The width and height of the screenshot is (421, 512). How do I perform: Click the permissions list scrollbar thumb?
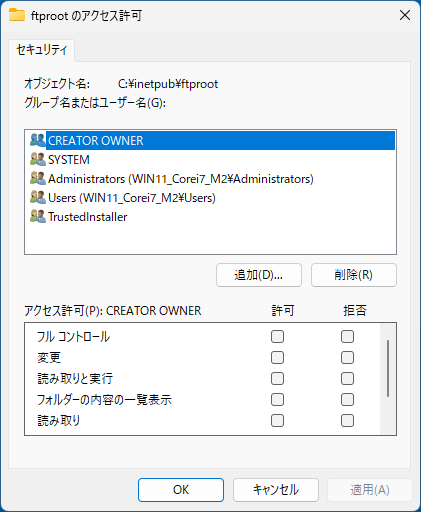click(x=388, y=368)
